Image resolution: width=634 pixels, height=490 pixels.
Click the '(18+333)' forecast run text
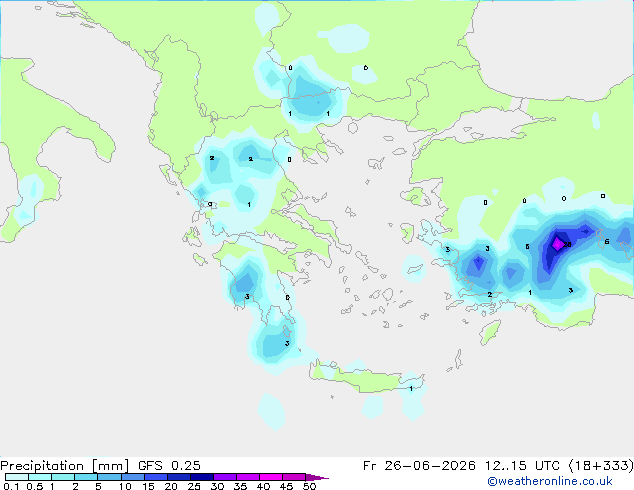tap(601, 466)
